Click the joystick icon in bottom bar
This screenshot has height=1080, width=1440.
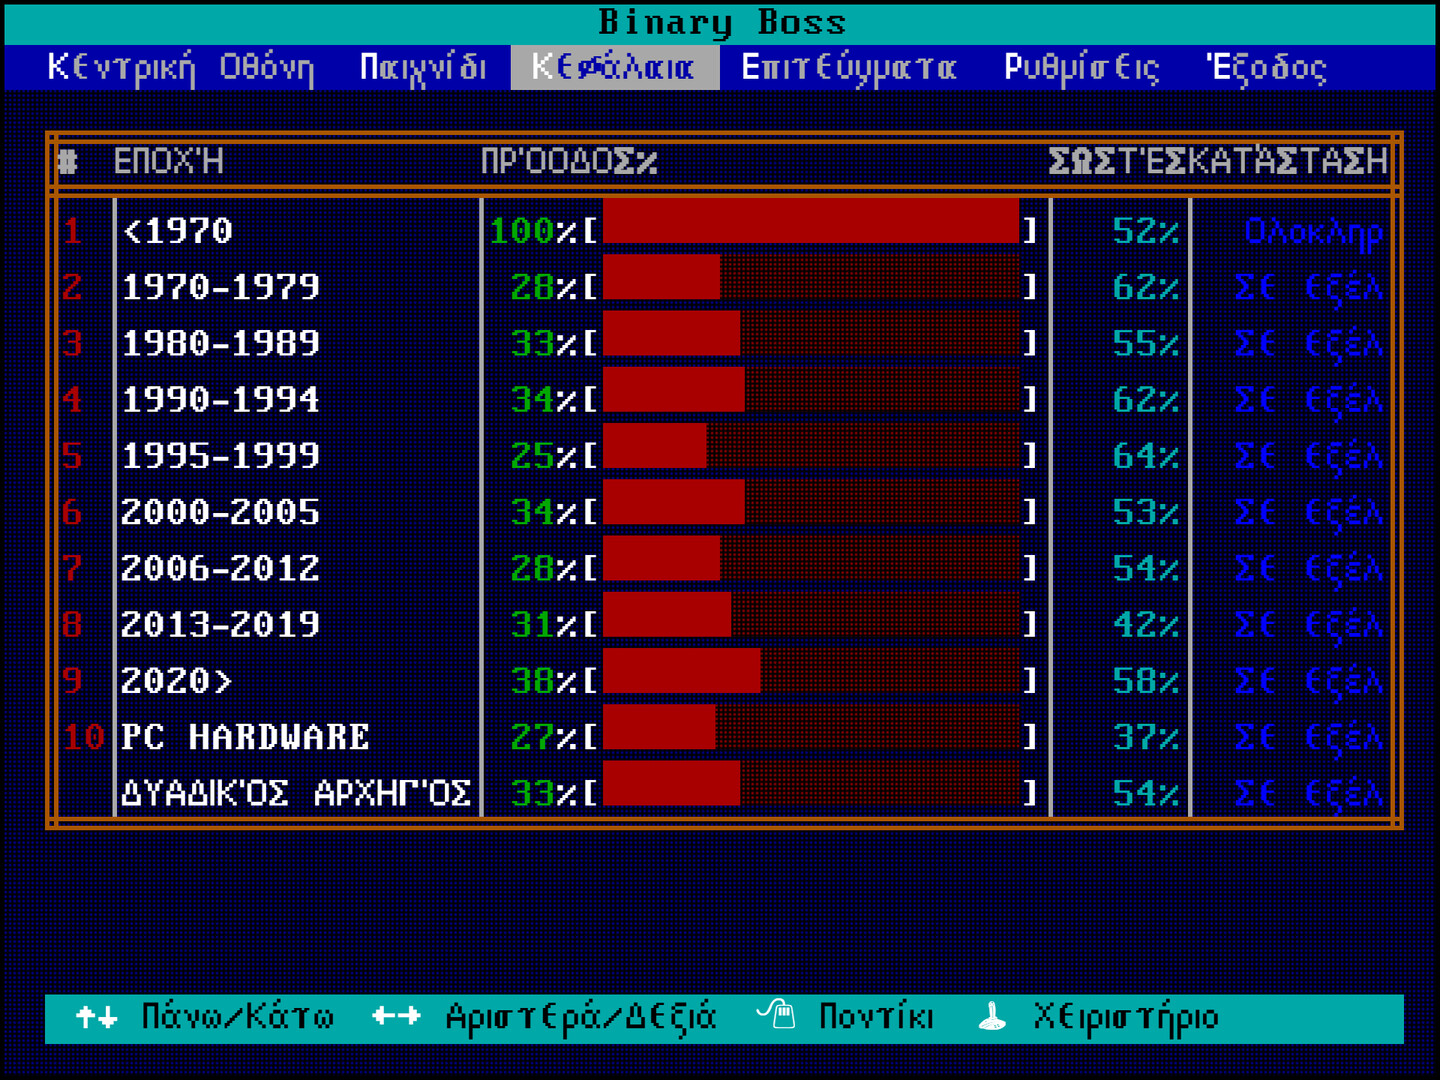991,1018
